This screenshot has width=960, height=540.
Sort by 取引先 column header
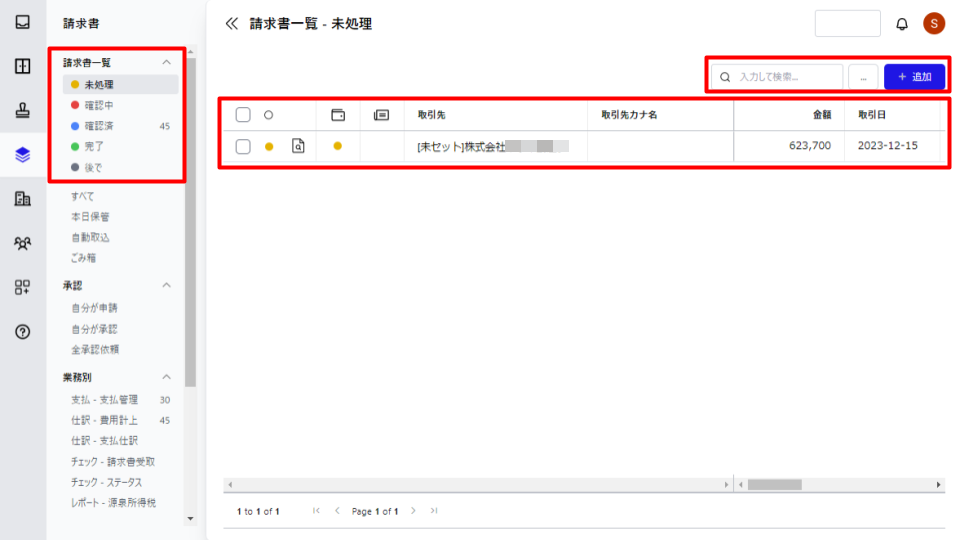(432, 114)
